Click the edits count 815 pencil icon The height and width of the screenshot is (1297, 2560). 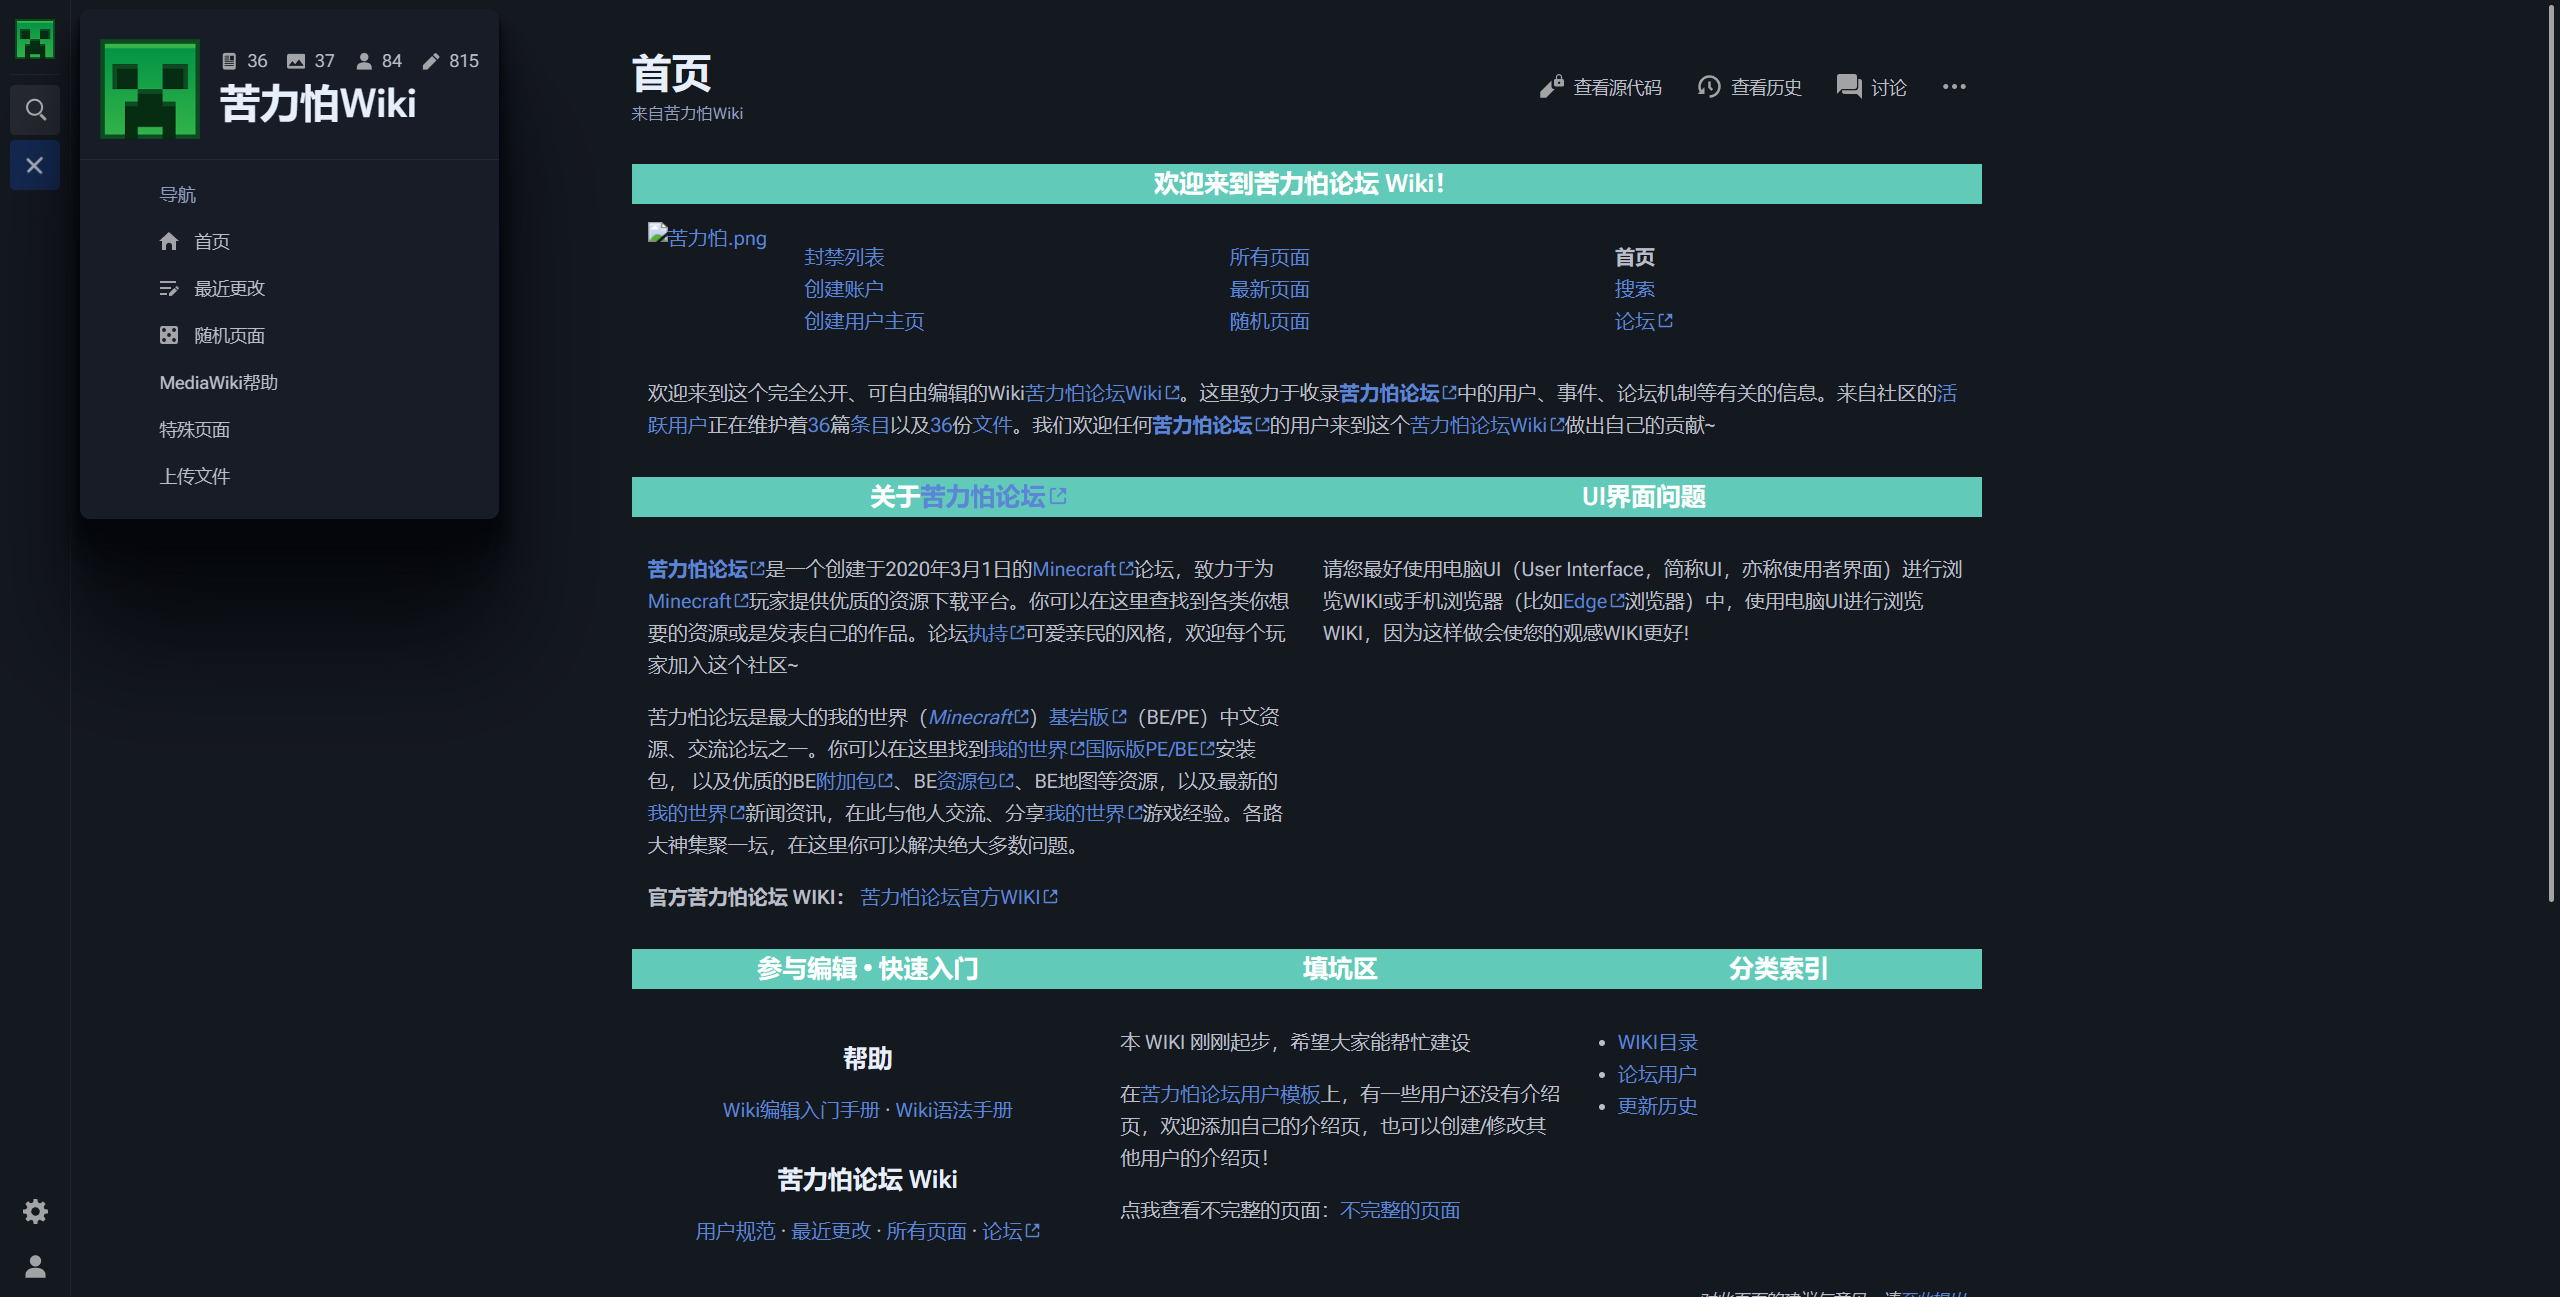431,61
